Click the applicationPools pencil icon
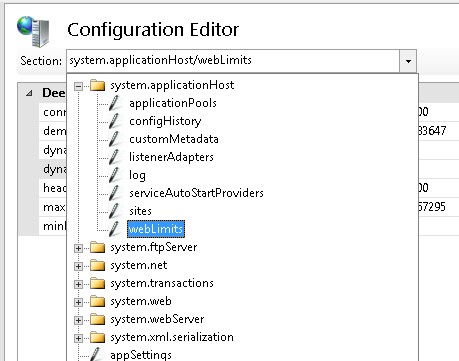The height and width of the screenshot is (361, 459). [115, 103]
